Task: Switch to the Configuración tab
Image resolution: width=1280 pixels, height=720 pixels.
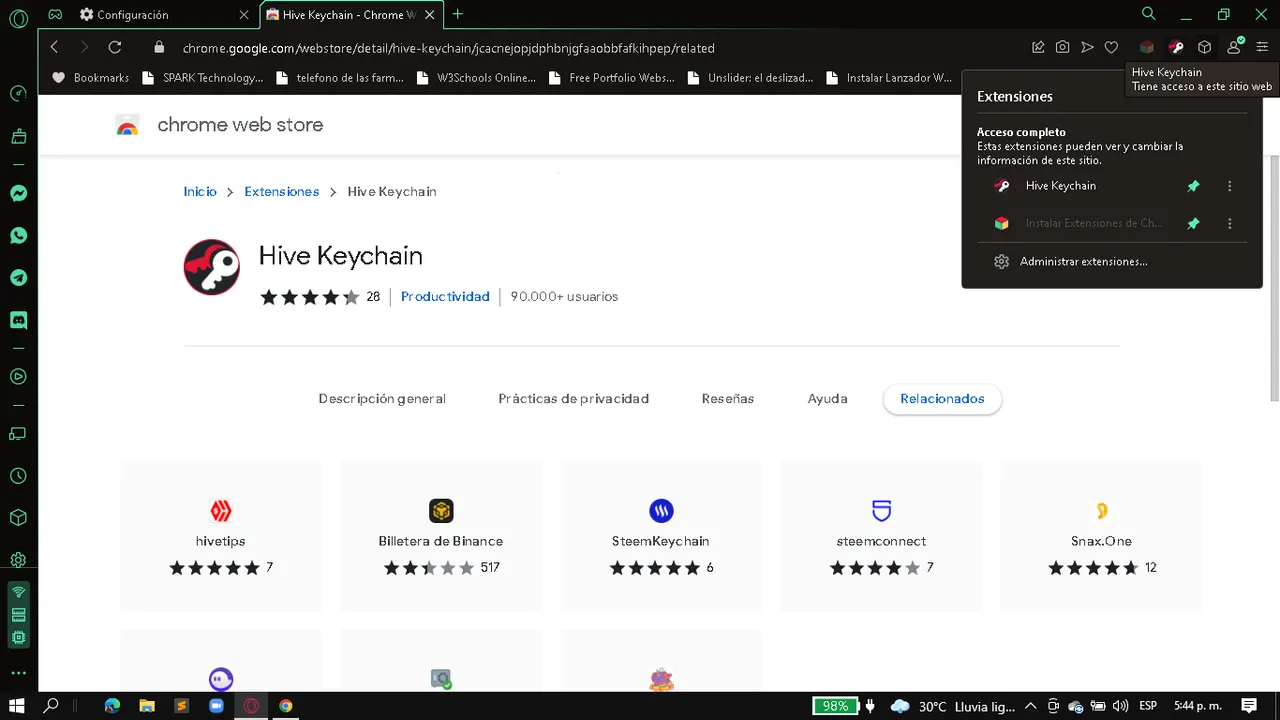Action: [165, 15]
